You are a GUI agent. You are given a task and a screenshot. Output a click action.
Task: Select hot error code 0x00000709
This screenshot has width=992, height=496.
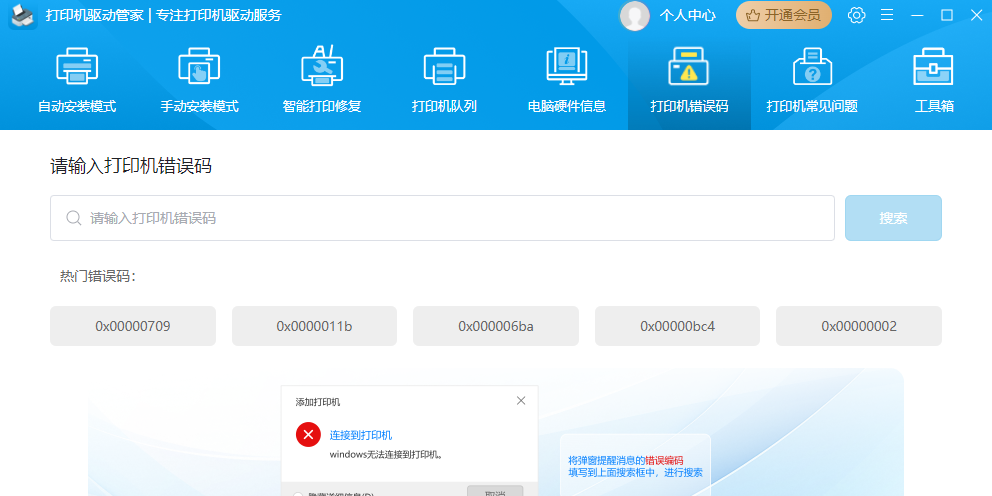pos(133,326)
